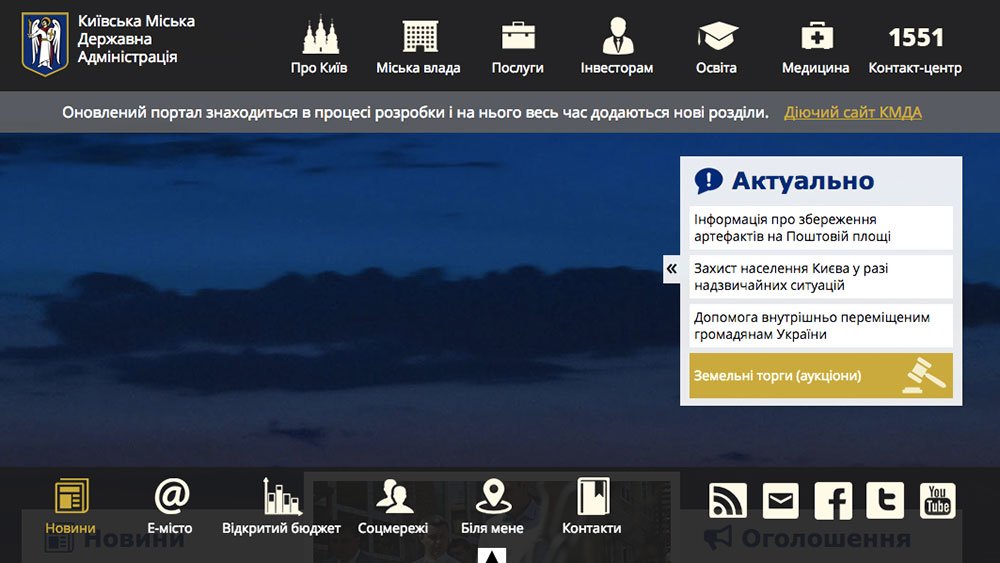The width and height of the screenshot is (1000, 563).
Task: Open the Освіта graduation cap icon
Action: 716,37
